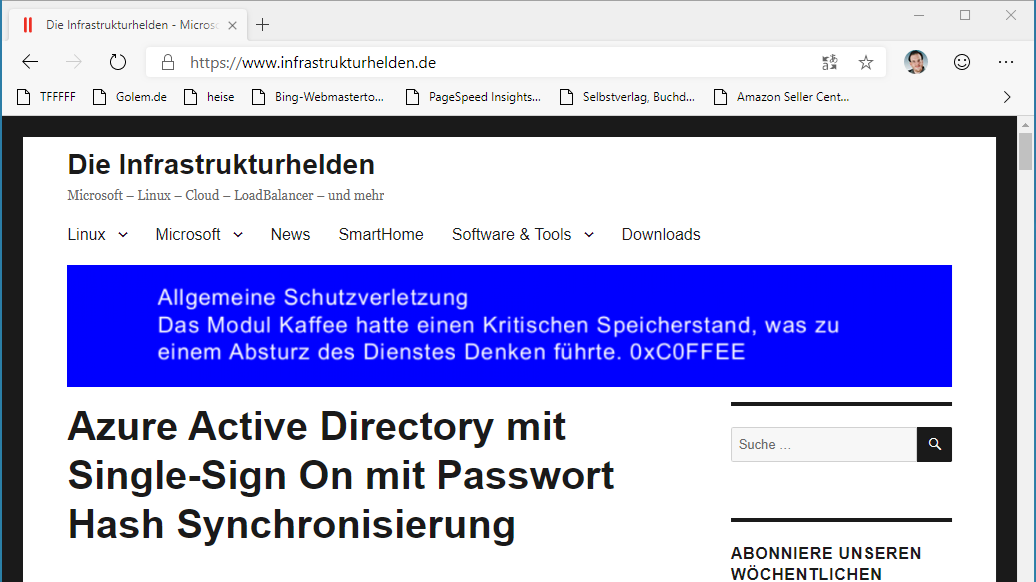This screenshot has width=1036, height=582.
Task: Click the address bar URL
Action: [x=313, y=63]
